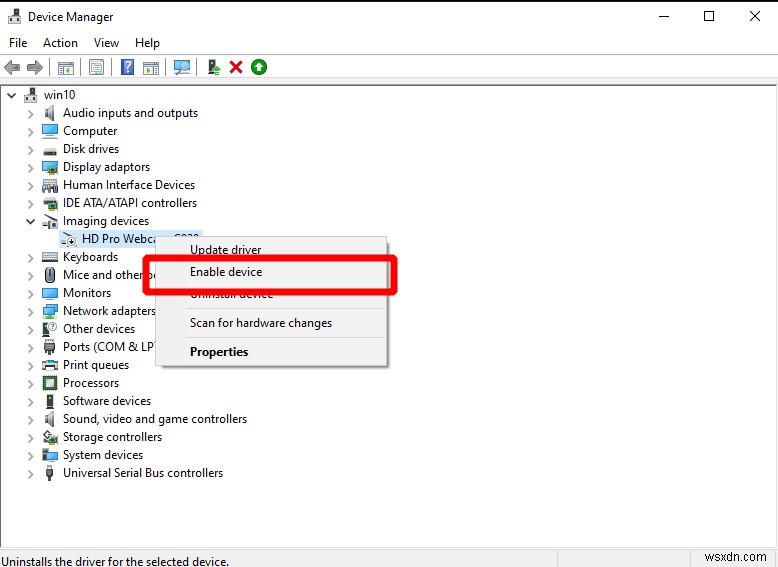Screen dimensions: 778x567
Task: Expand the System devices category
Action: 30,456
